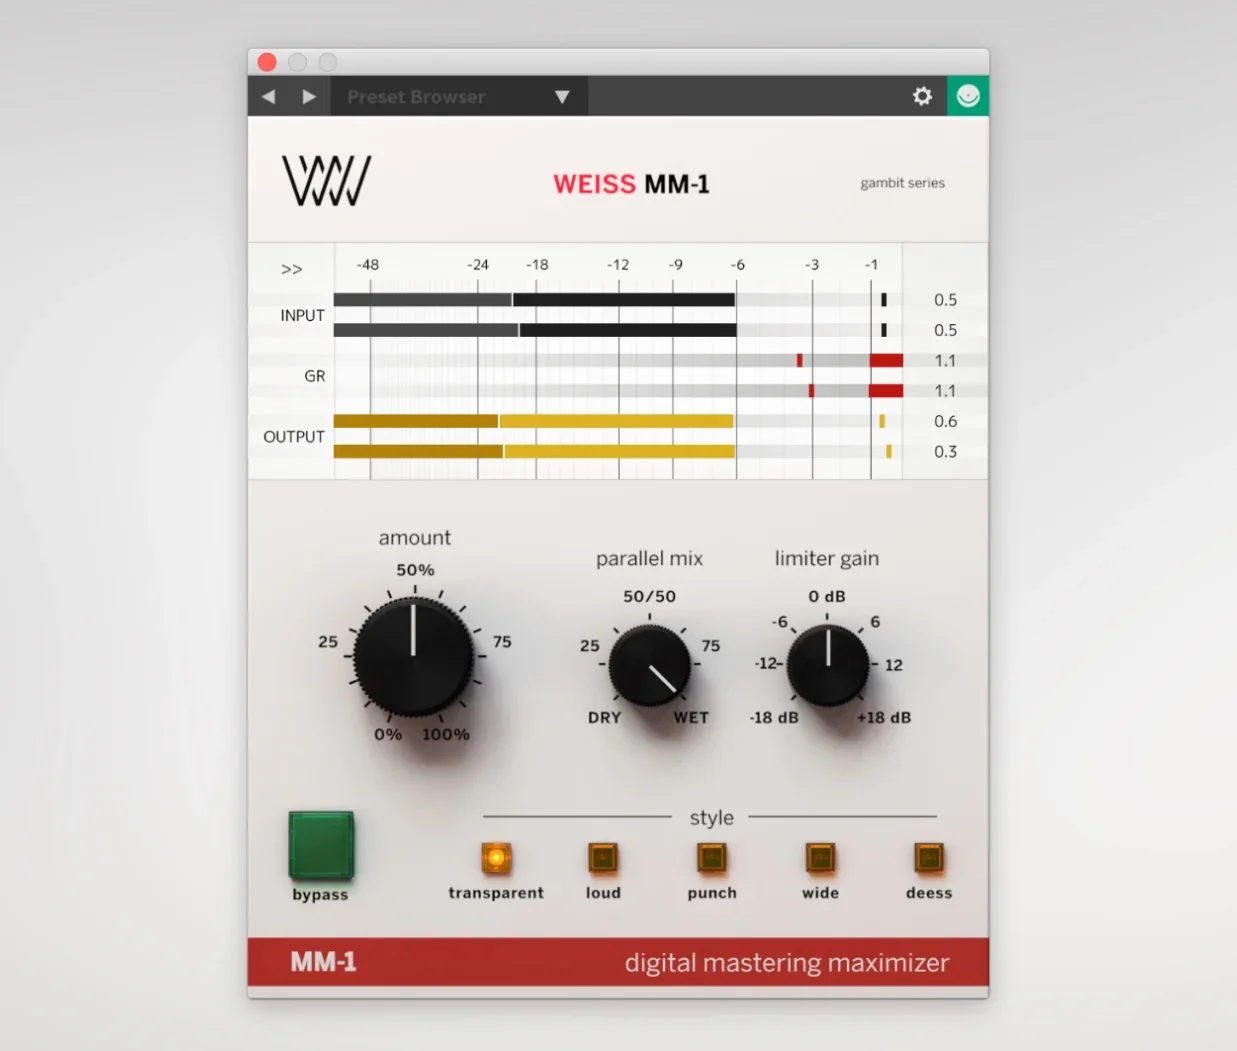Go to the previous preset arrow
Image resolution: width=1237 pixels, height=1051 pixels.
coord(268,97)
